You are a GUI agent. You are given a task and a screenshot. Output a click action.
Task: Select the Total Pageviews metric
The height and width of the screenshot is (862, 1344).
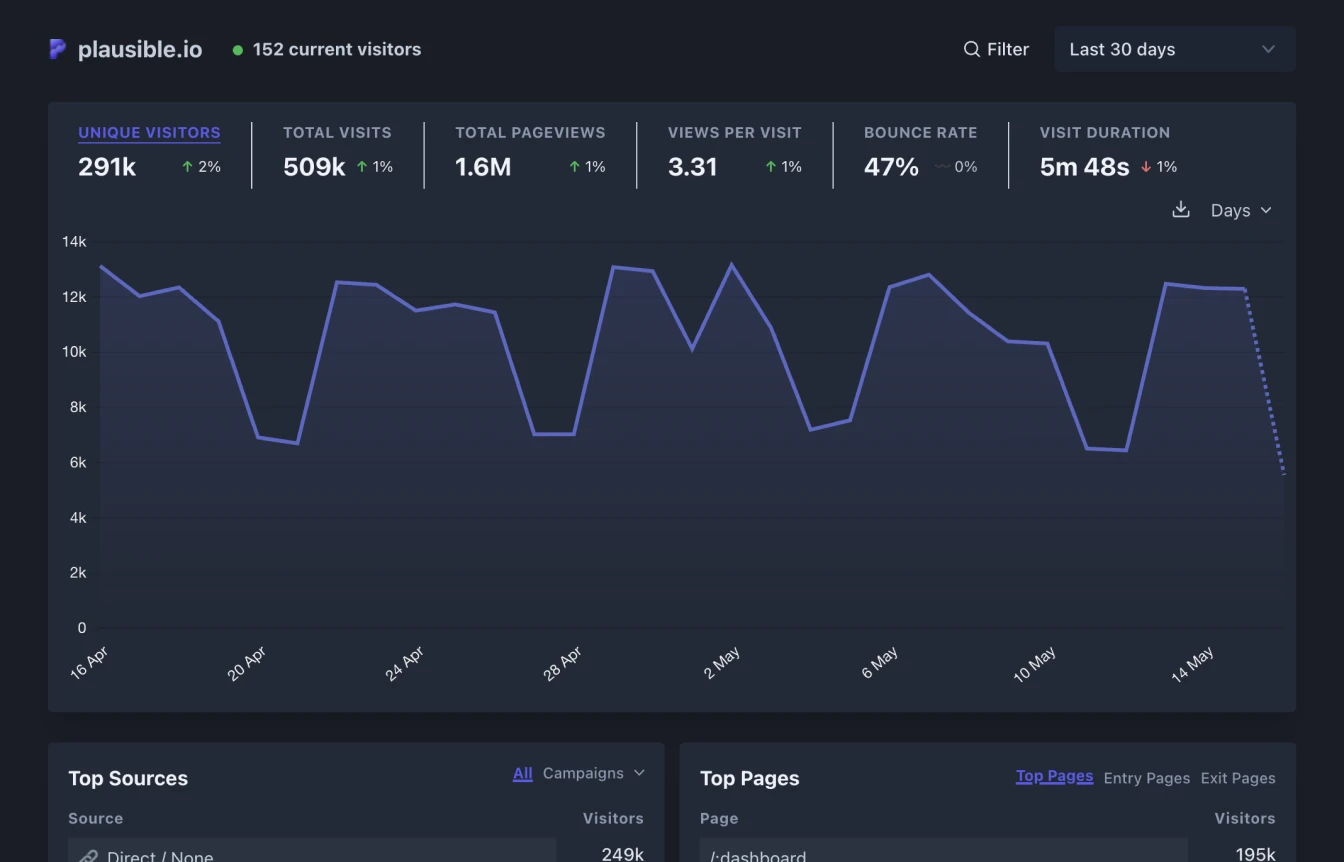[x=530, y=132]
